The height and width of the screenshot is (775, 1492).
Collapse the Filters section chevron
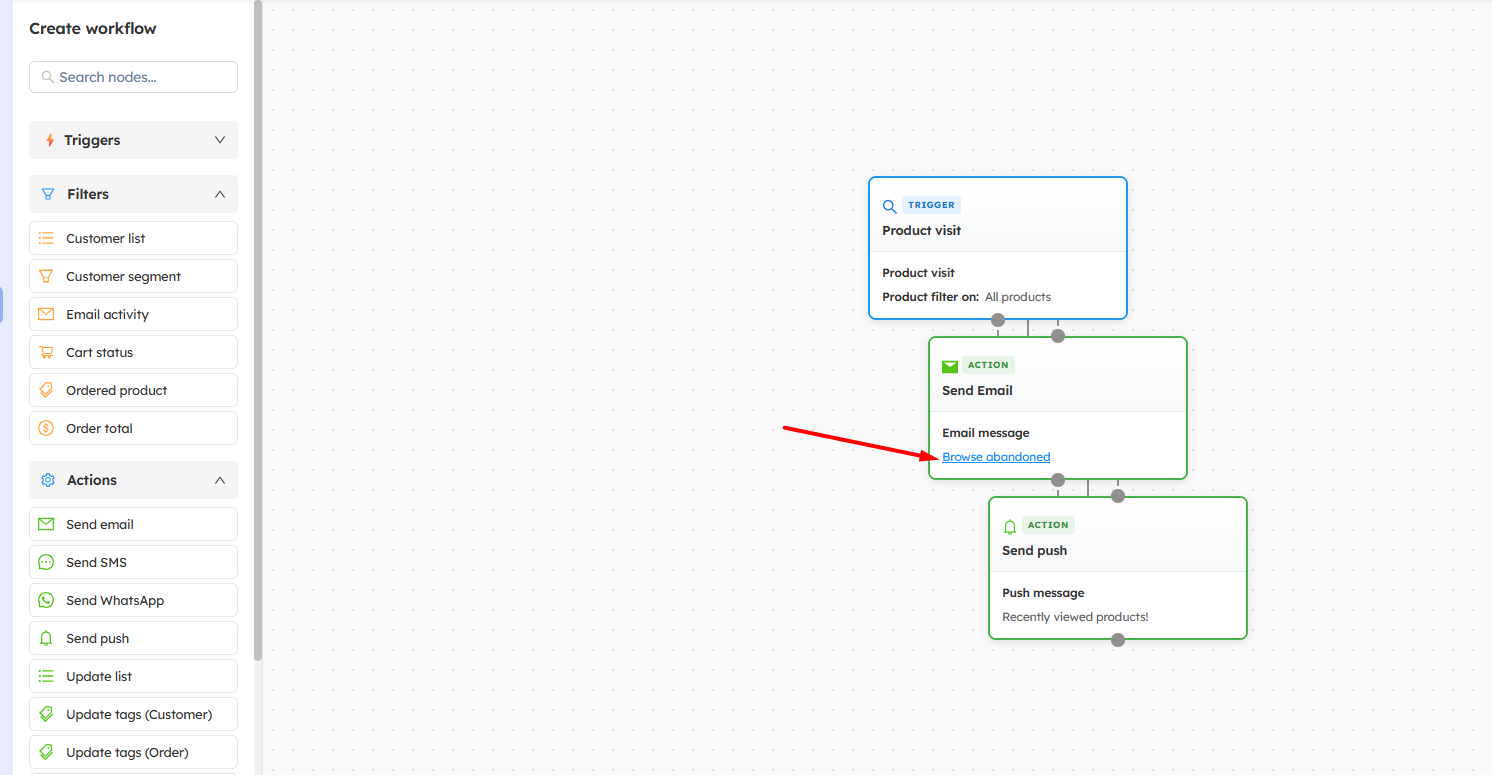click(220, 194)
